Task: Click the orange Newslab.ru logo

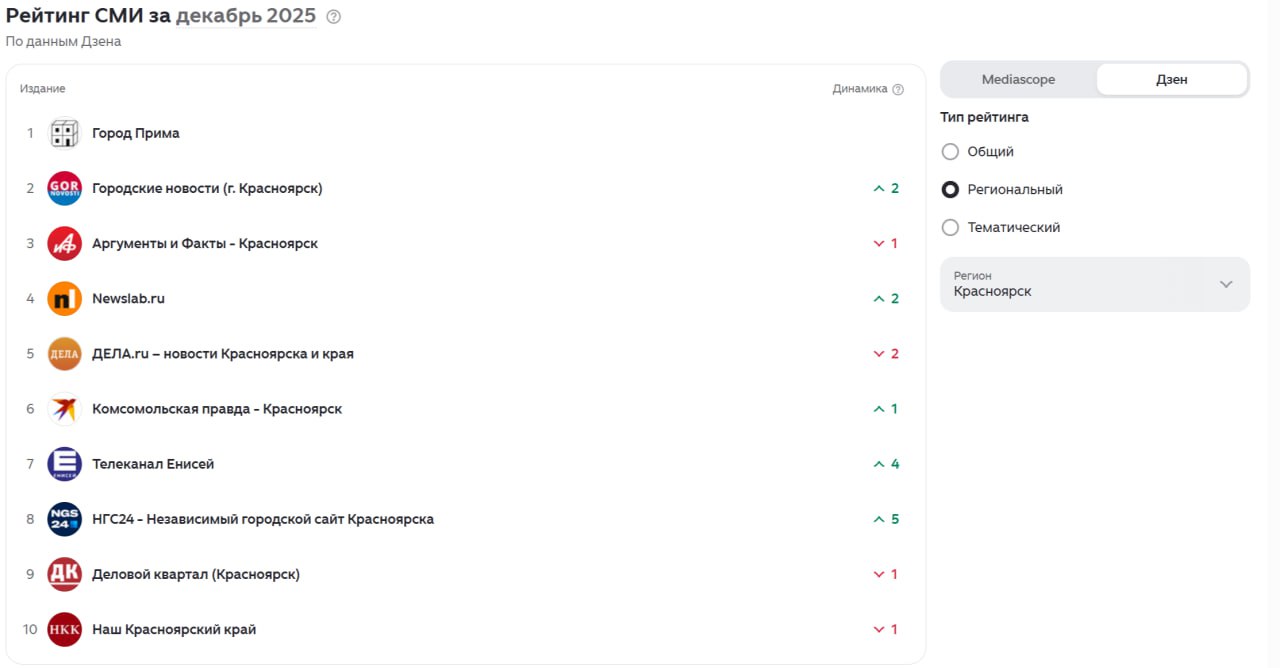Action: (64, 298)
